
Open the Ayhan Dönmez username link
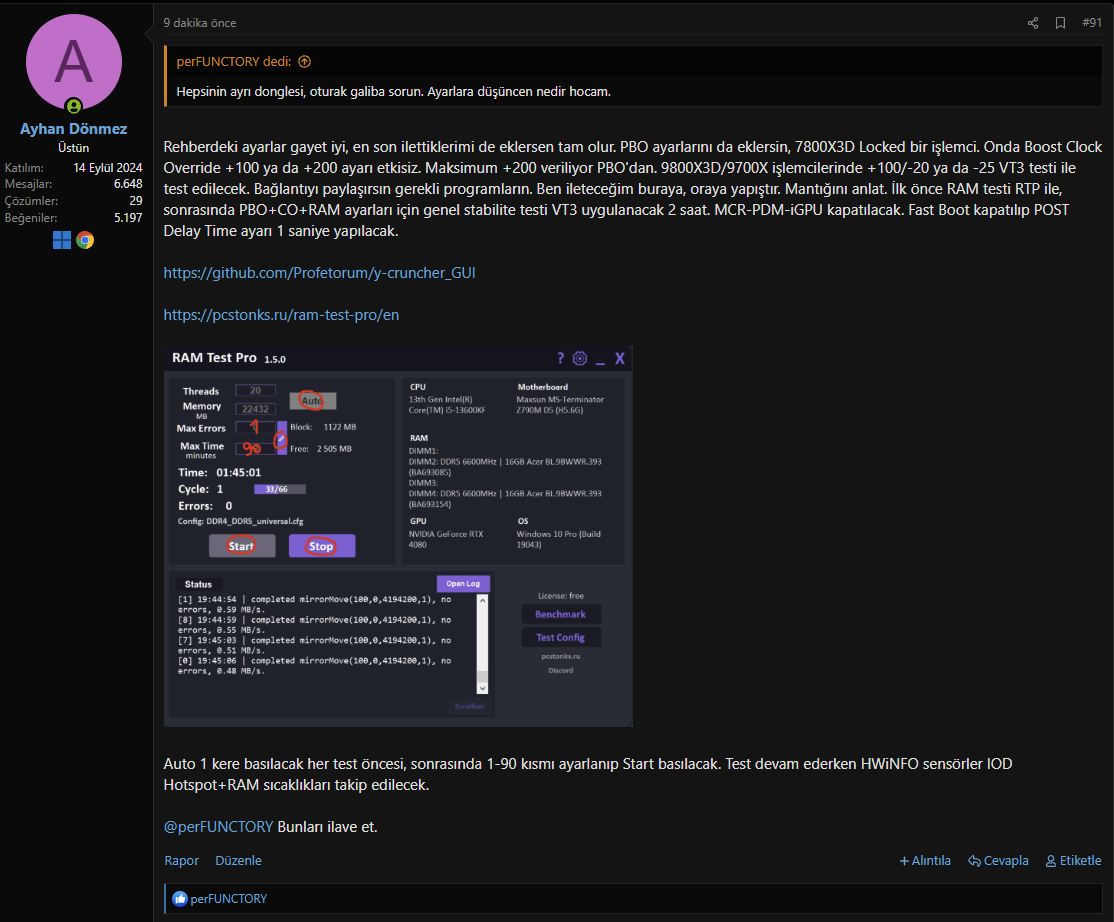(74, 129)
